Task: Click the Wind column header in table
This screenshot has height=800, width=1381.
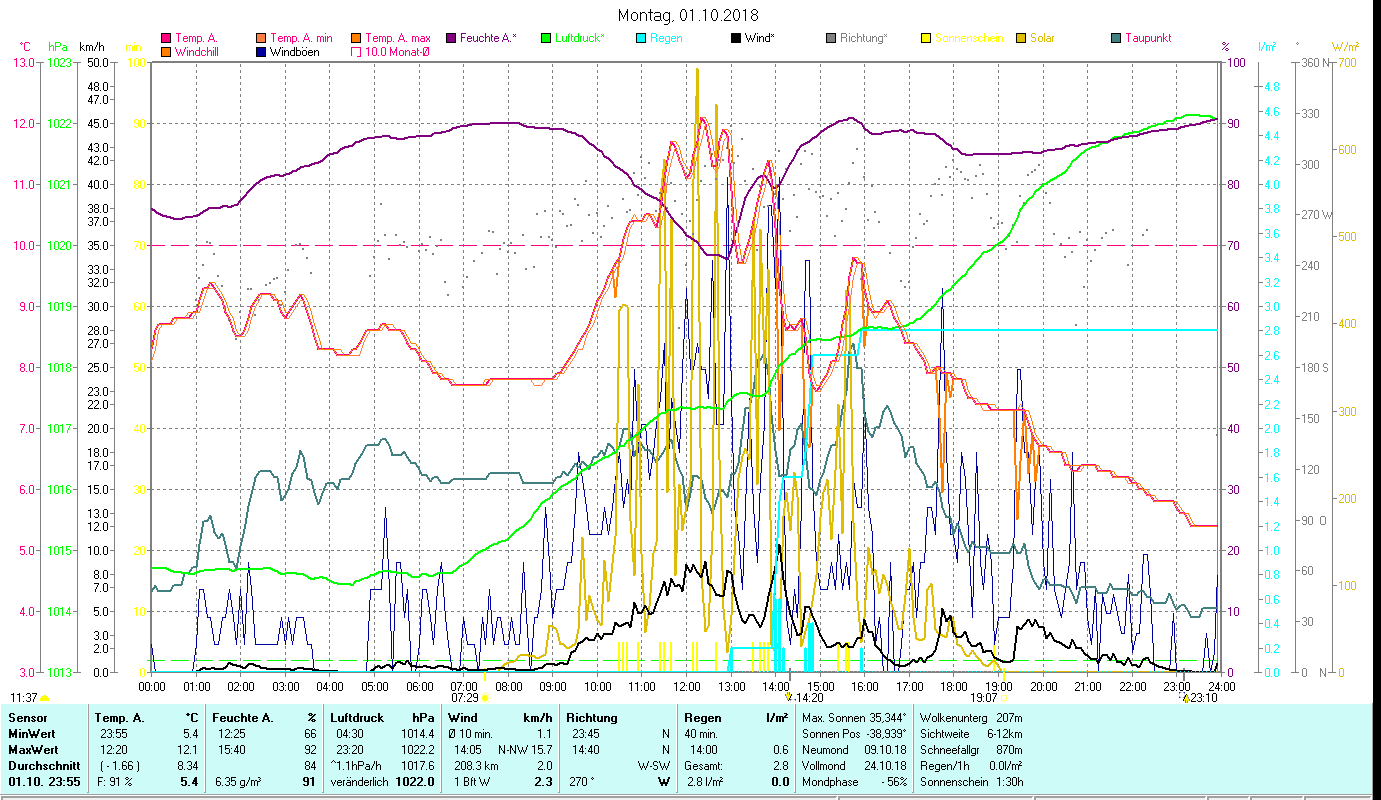Action: pyautogui.click(x=464, y=718)
